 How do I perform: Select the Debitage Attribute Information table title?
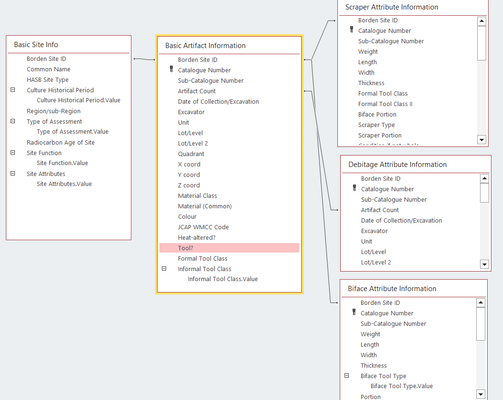(397, 164)
